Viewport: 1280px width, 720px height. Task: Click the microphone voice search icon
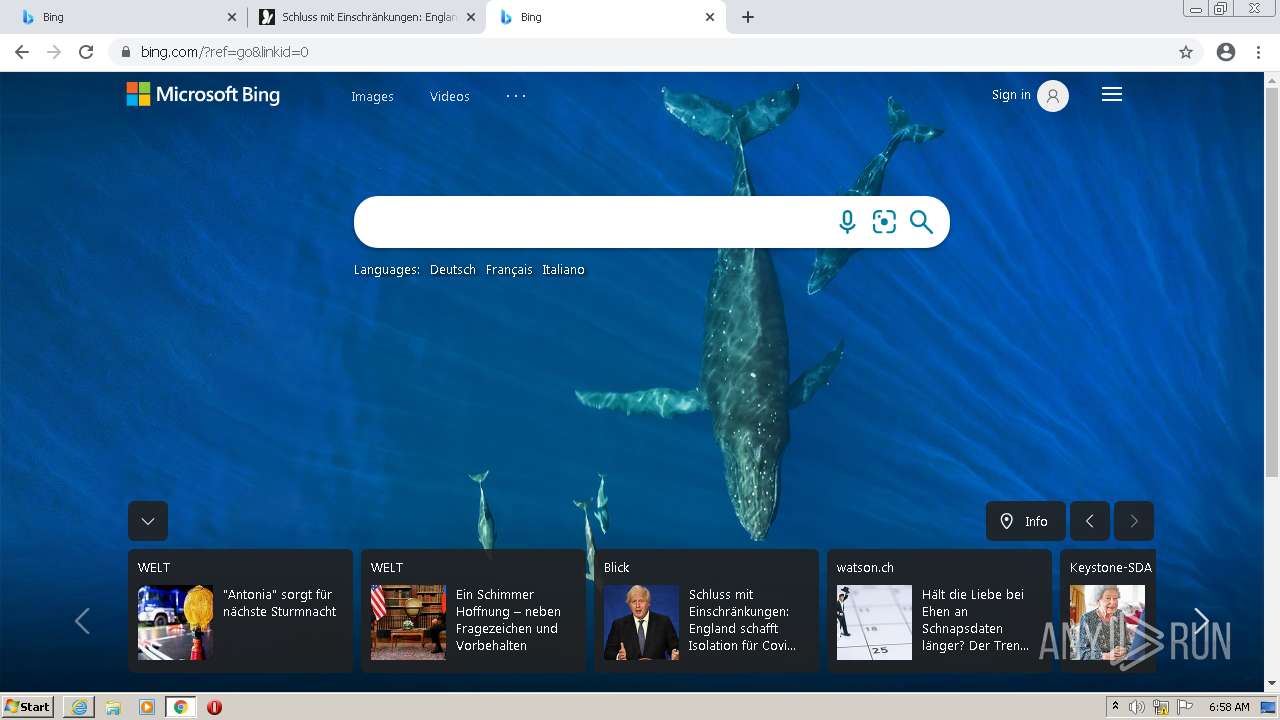(847, 222)
